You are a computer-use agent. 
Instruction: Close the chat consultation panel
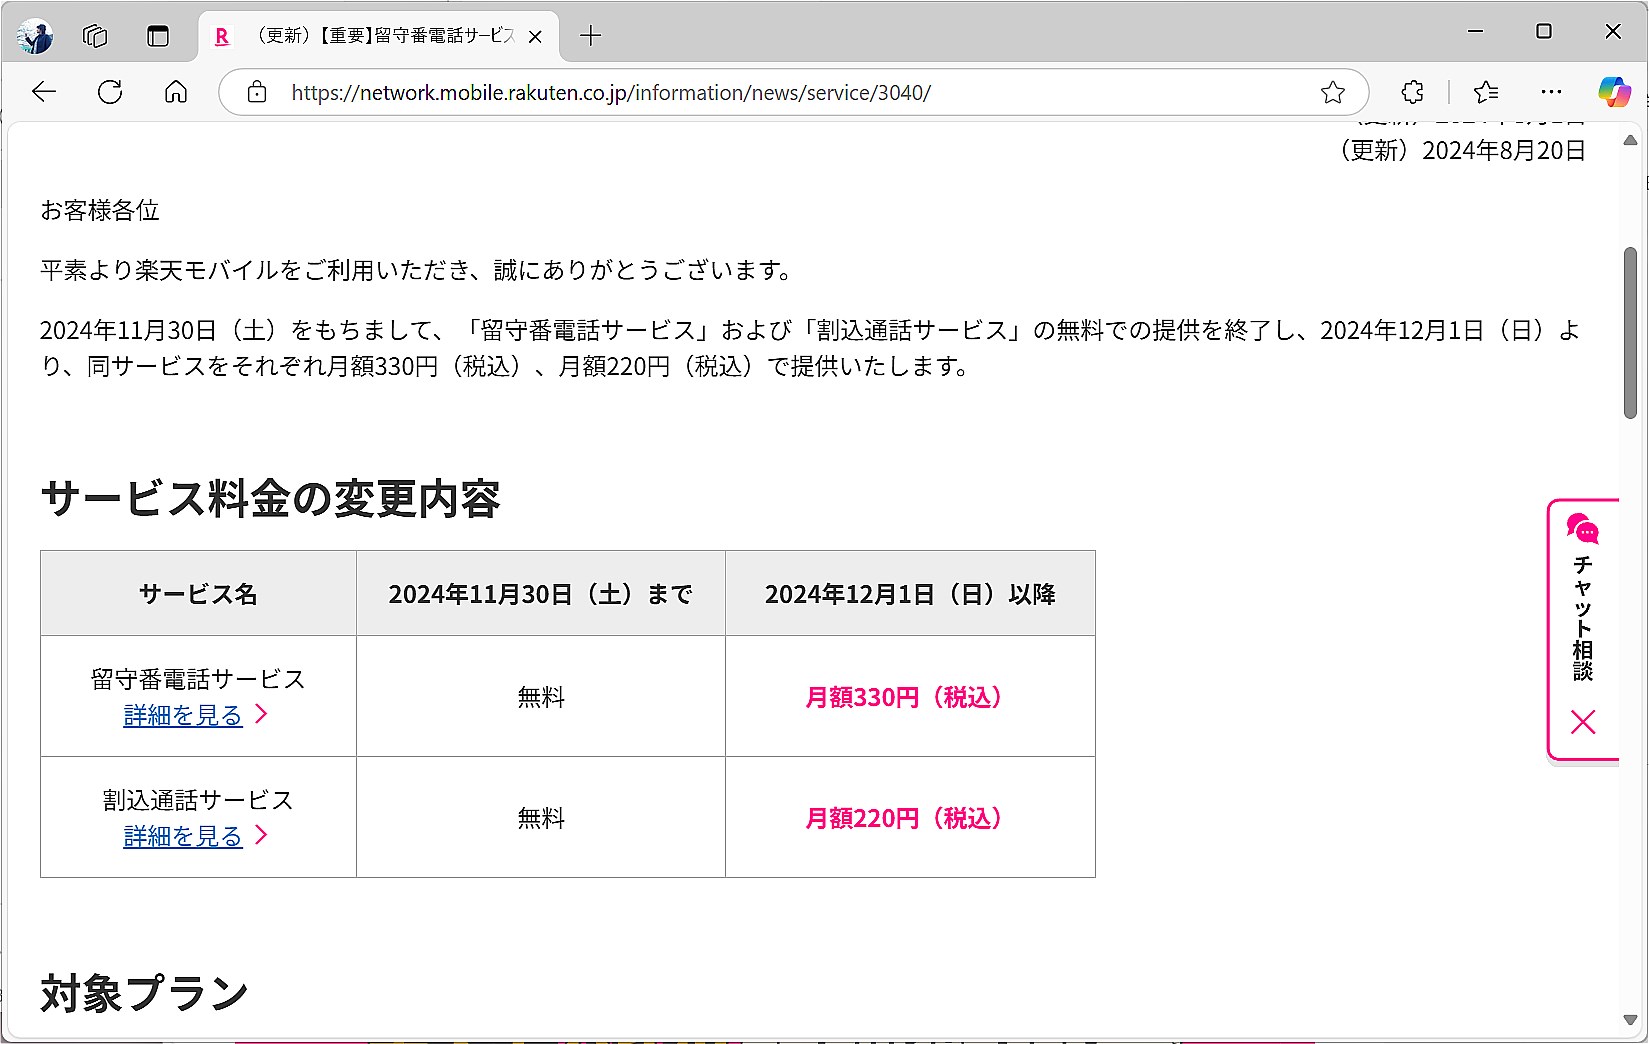(1583, 722)
